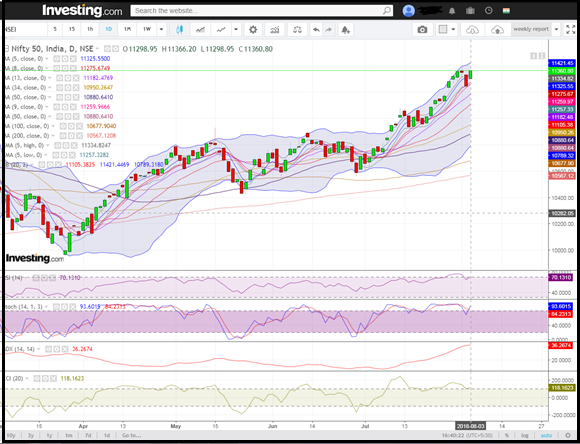Redo last chart action
580x444 pixels.
pyautogui.click(x=328, y=30)
